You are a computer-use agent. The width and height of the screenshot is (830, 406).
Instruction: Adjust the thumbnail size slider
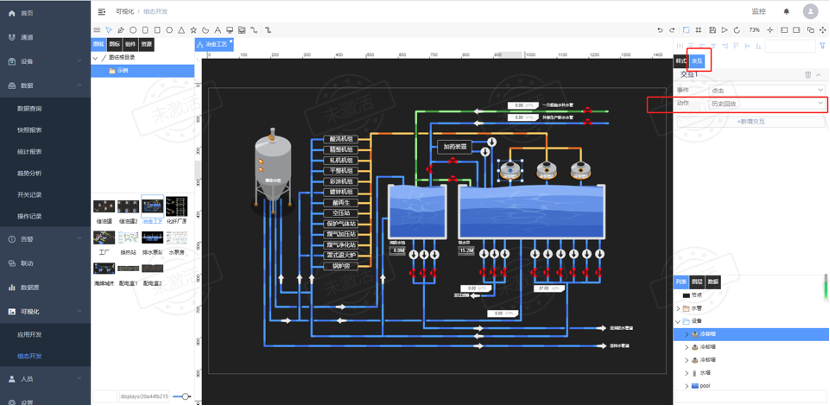tap(183, 397)
